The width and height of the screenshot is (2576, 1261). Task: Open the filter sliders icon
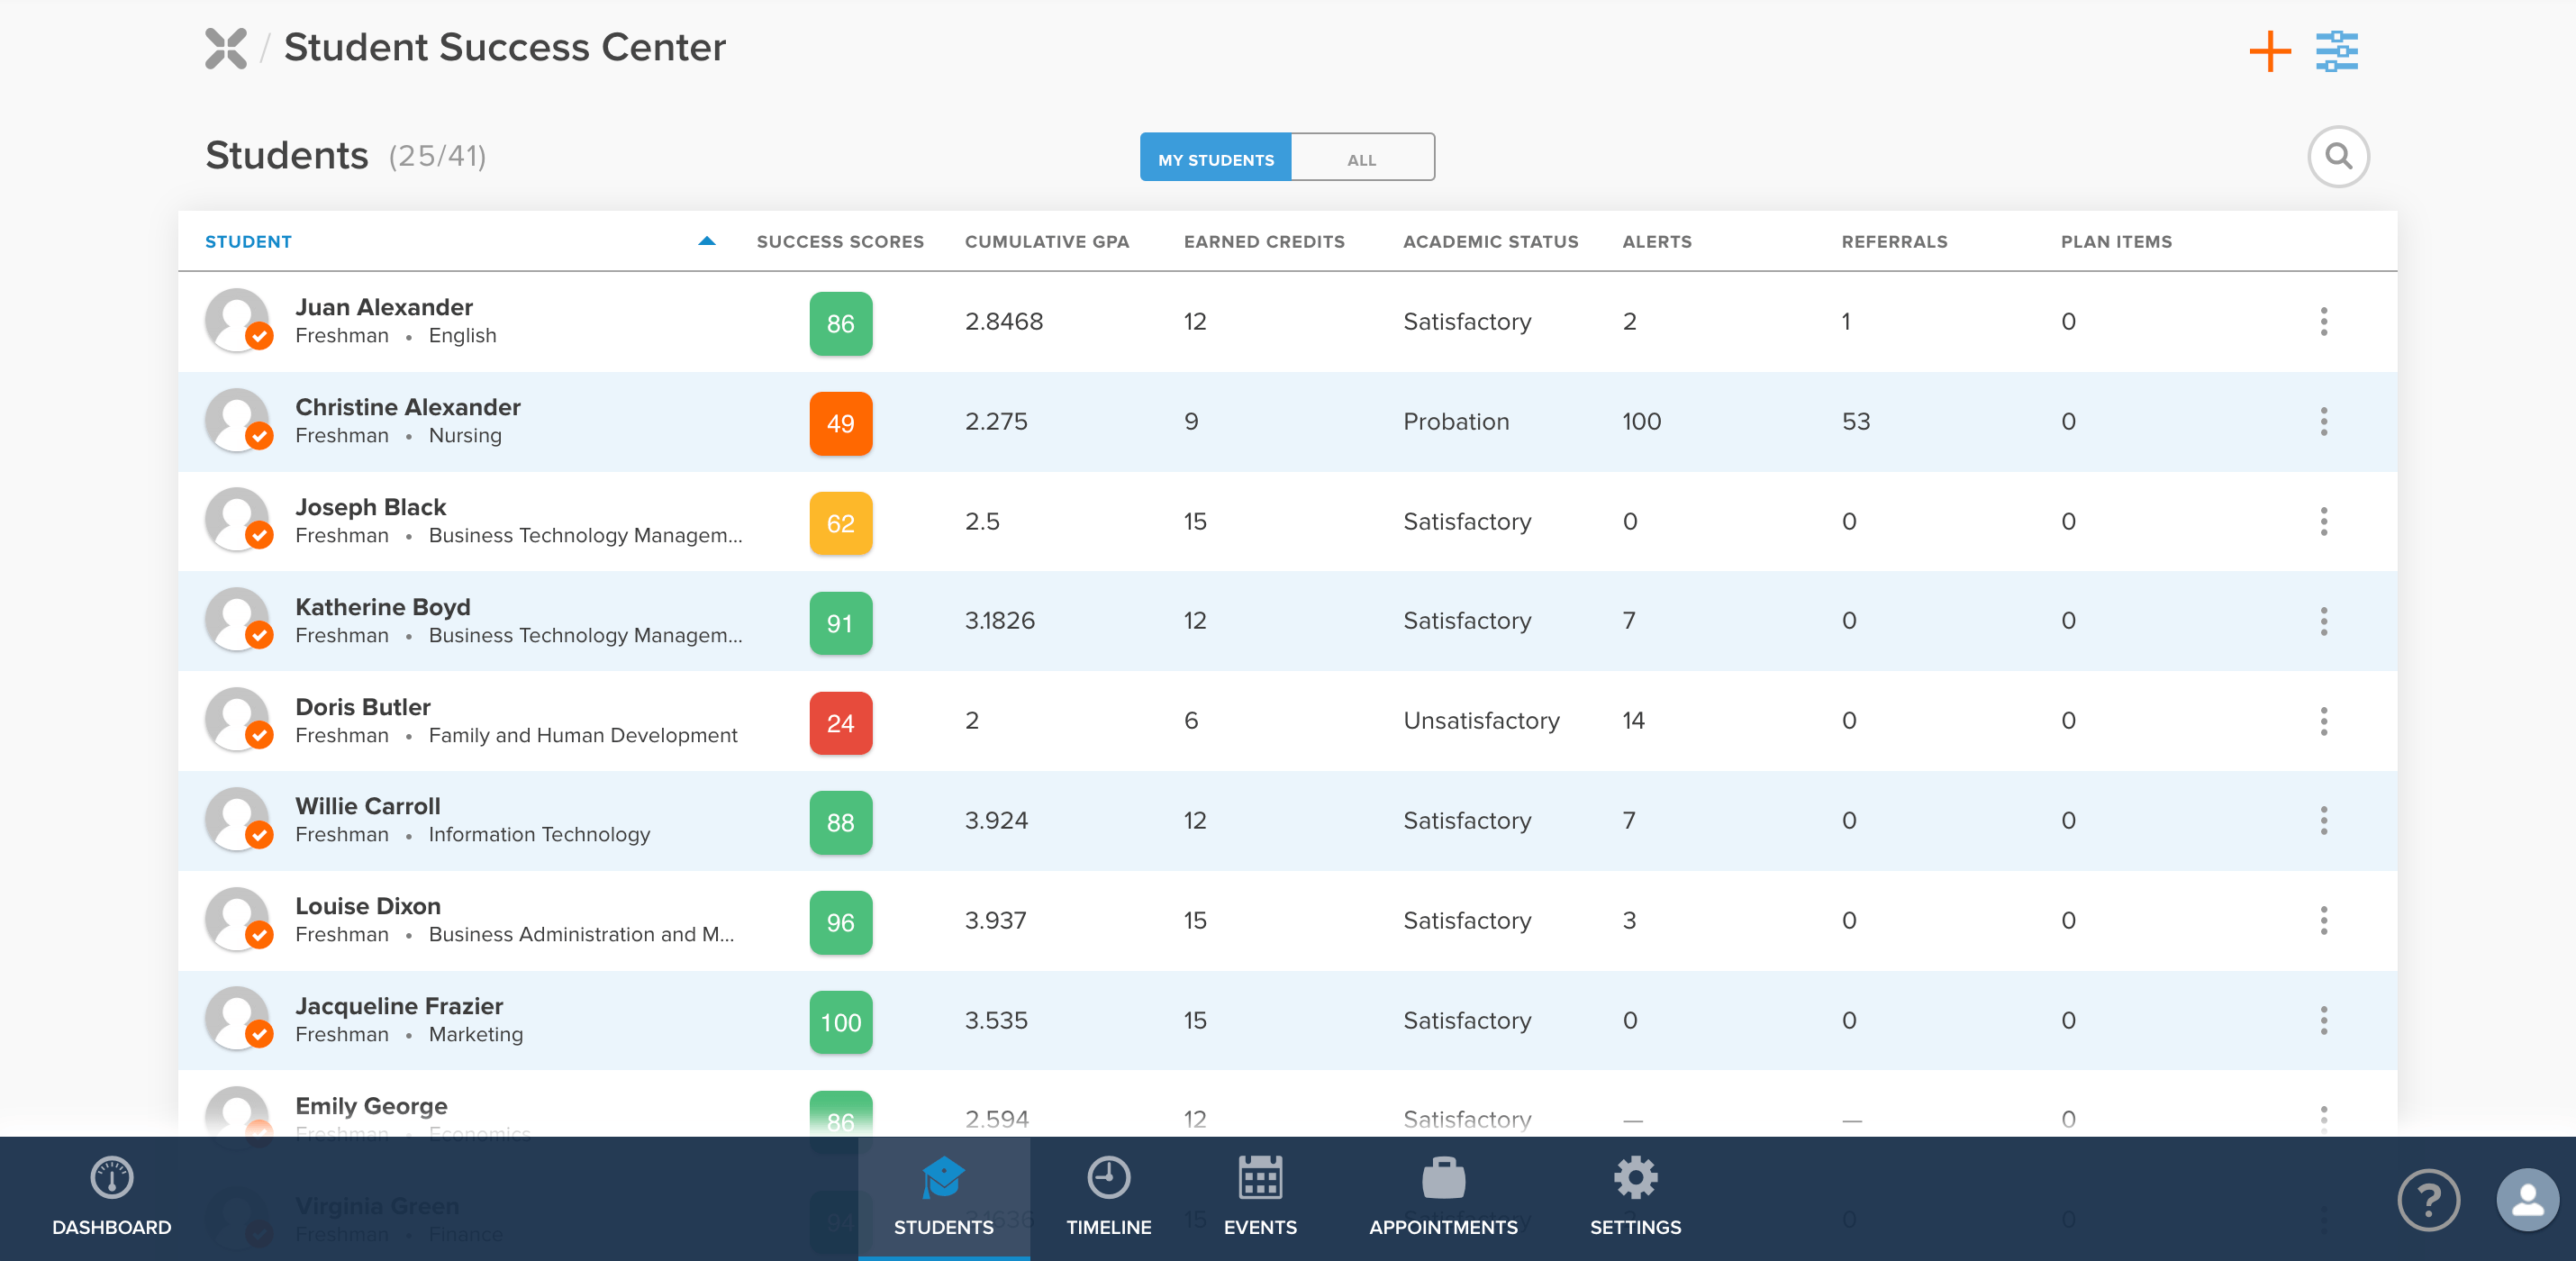[x=2336, y=51]
